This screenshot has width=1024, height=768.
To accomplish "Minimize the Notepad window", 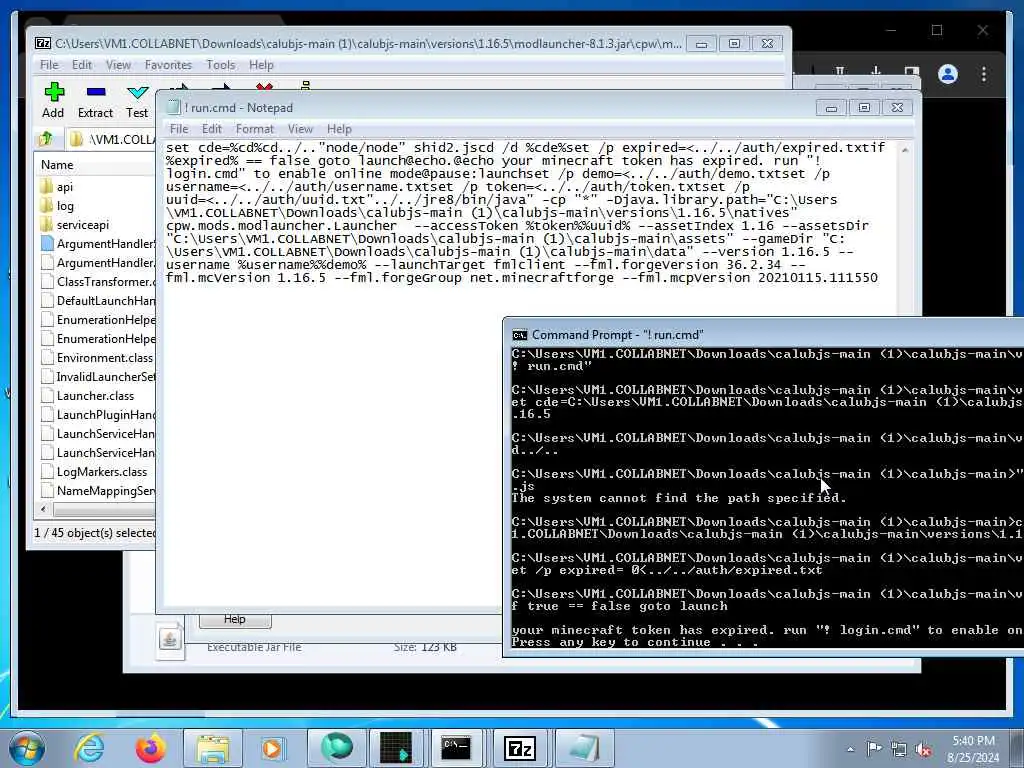I will pyautogui.click(x=831, y=108).
